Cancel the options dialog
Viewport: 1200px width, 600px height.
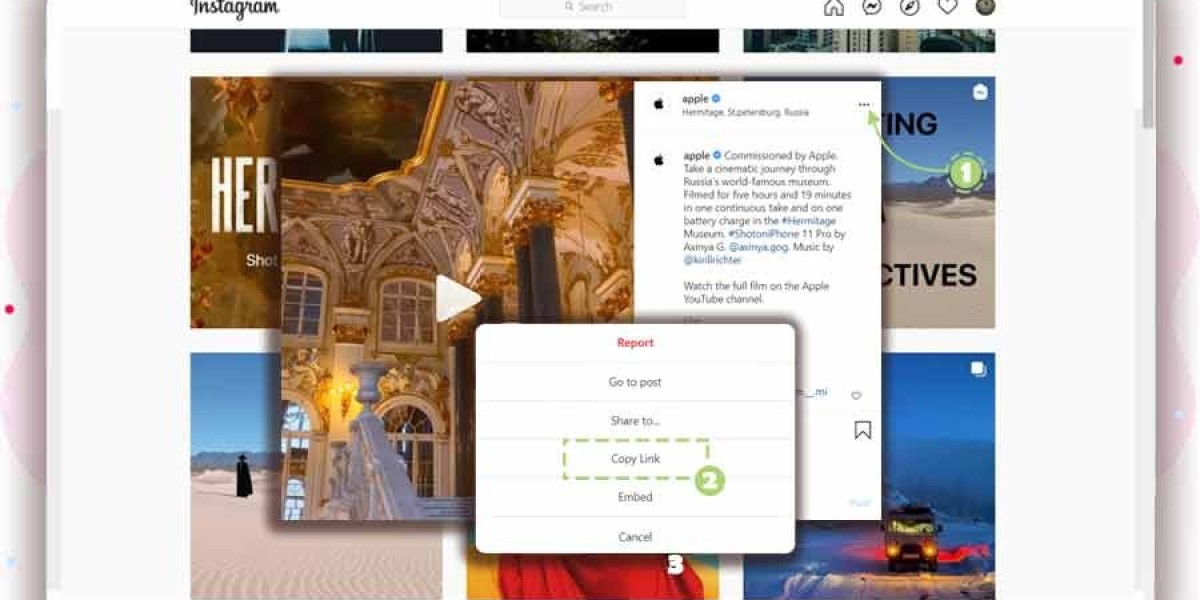pos(635,536)
